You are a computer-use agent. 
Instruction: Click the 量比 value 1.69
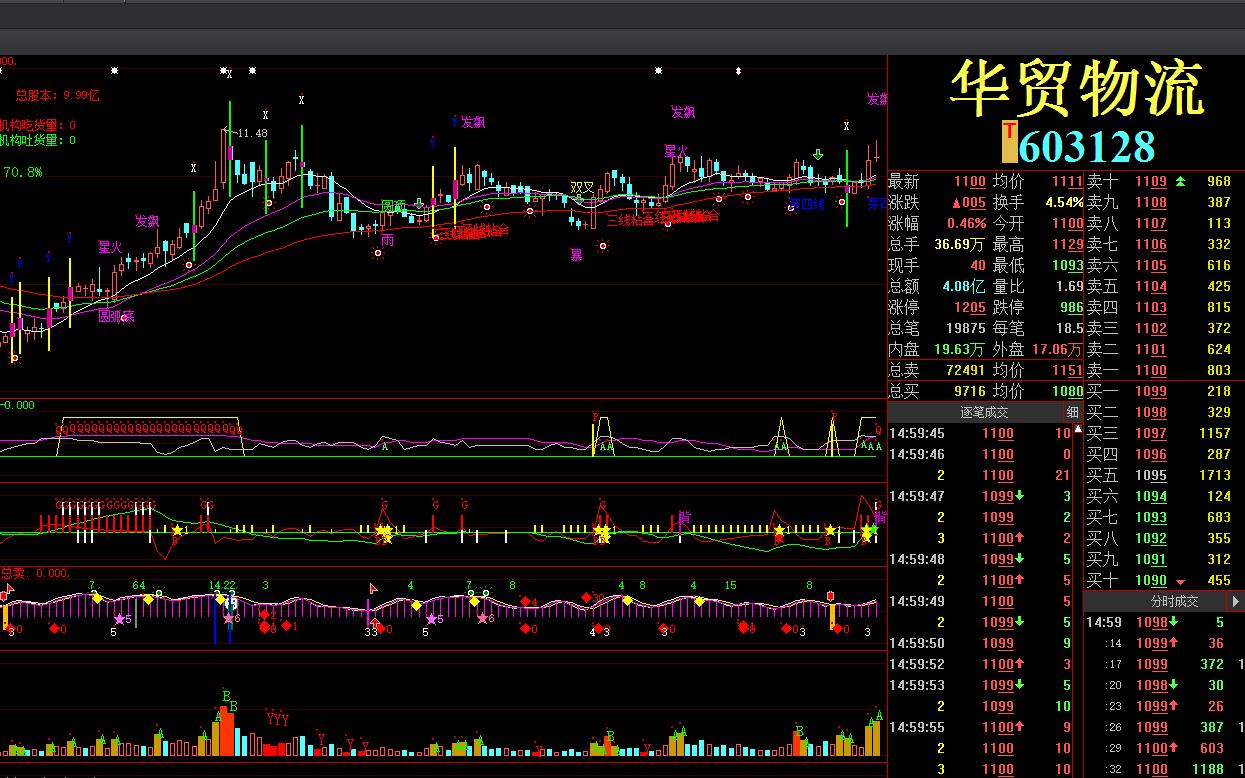pos(1069,286)
